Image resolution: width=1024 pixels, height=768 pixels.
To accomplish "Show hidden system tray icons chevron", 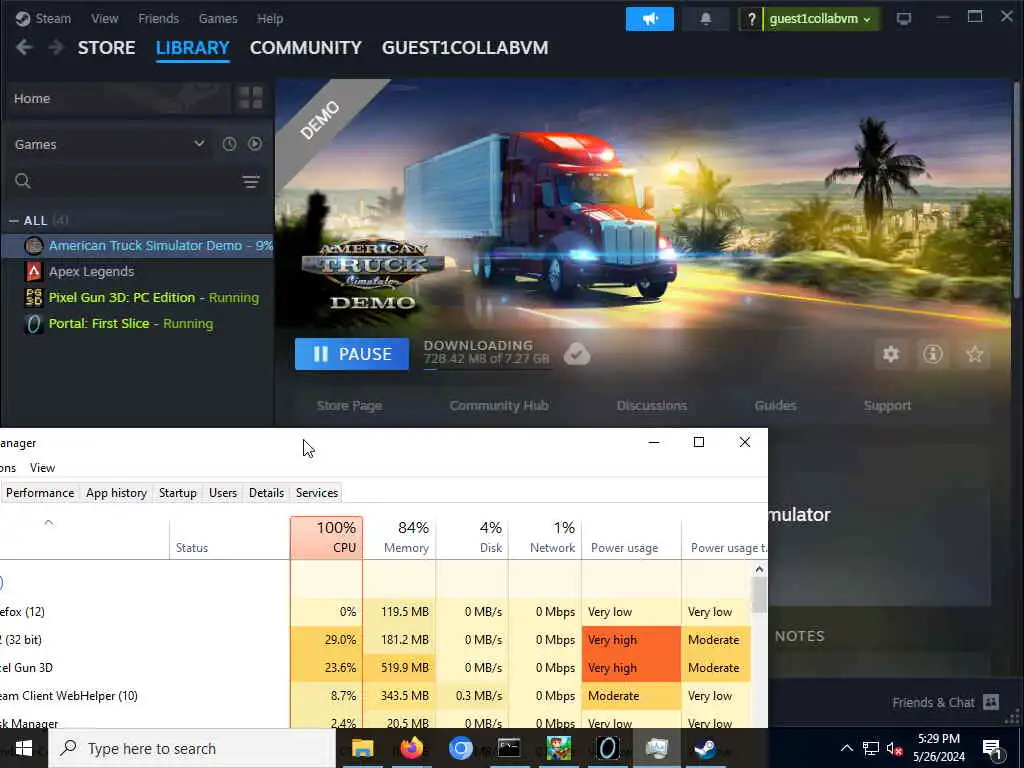I will coord(846,748).
